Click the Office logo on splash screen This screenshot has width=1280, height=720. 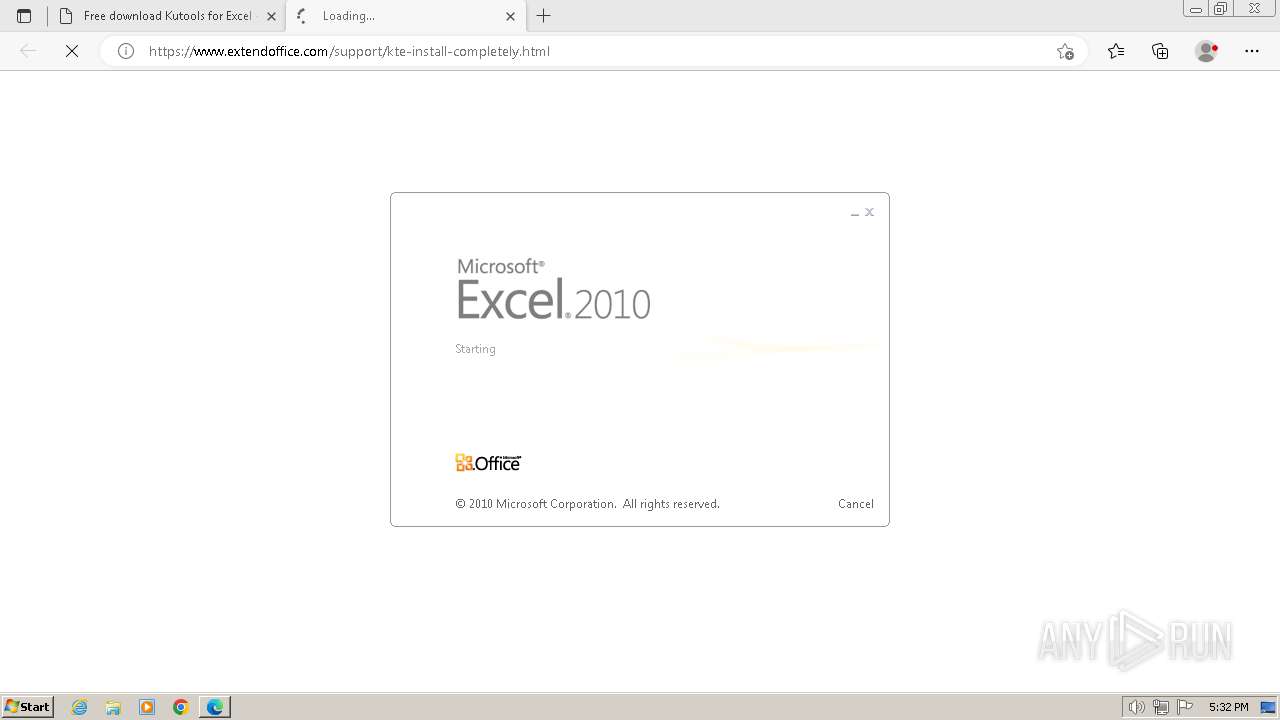click(x=488, y=462)
